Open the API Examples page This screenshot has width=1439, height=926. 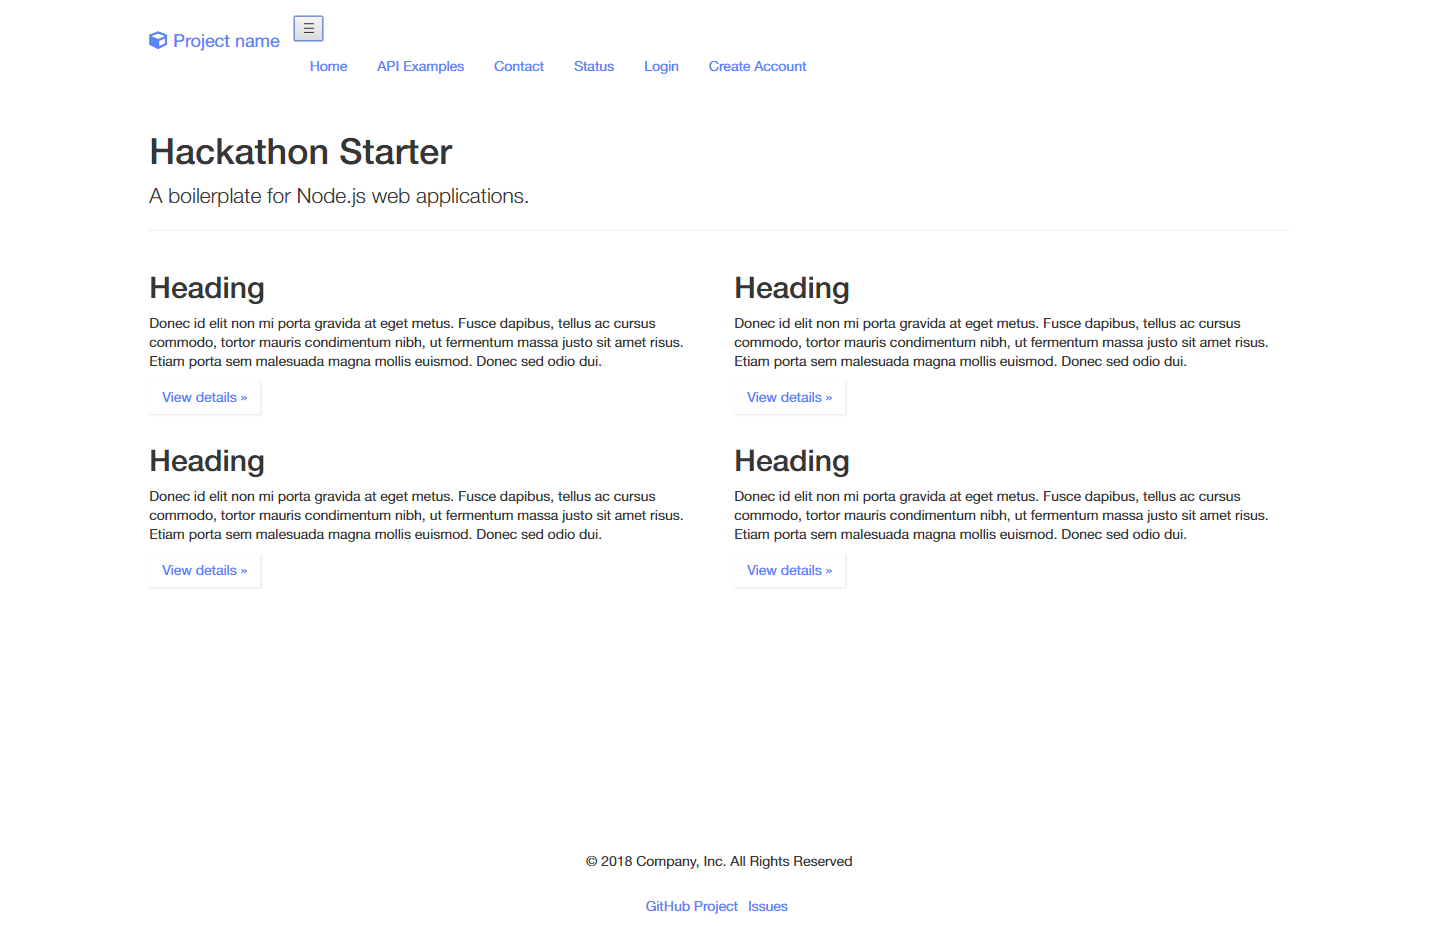[420, 66]
